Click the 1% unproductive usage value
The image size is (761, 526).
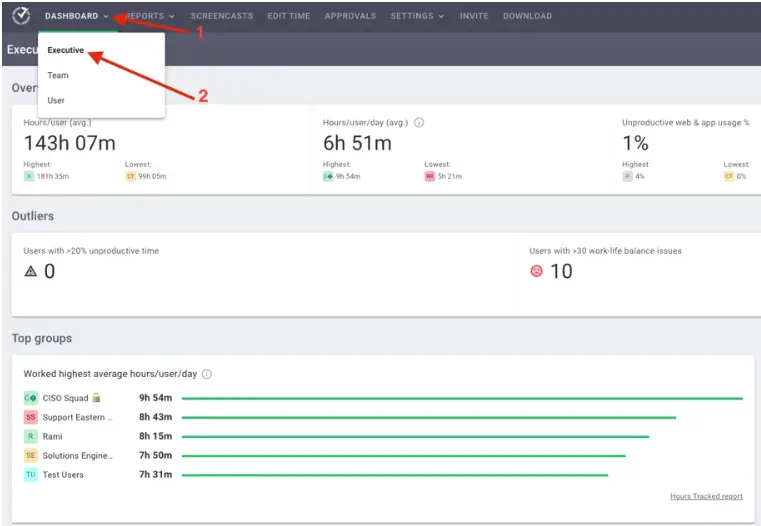point(635,143)
